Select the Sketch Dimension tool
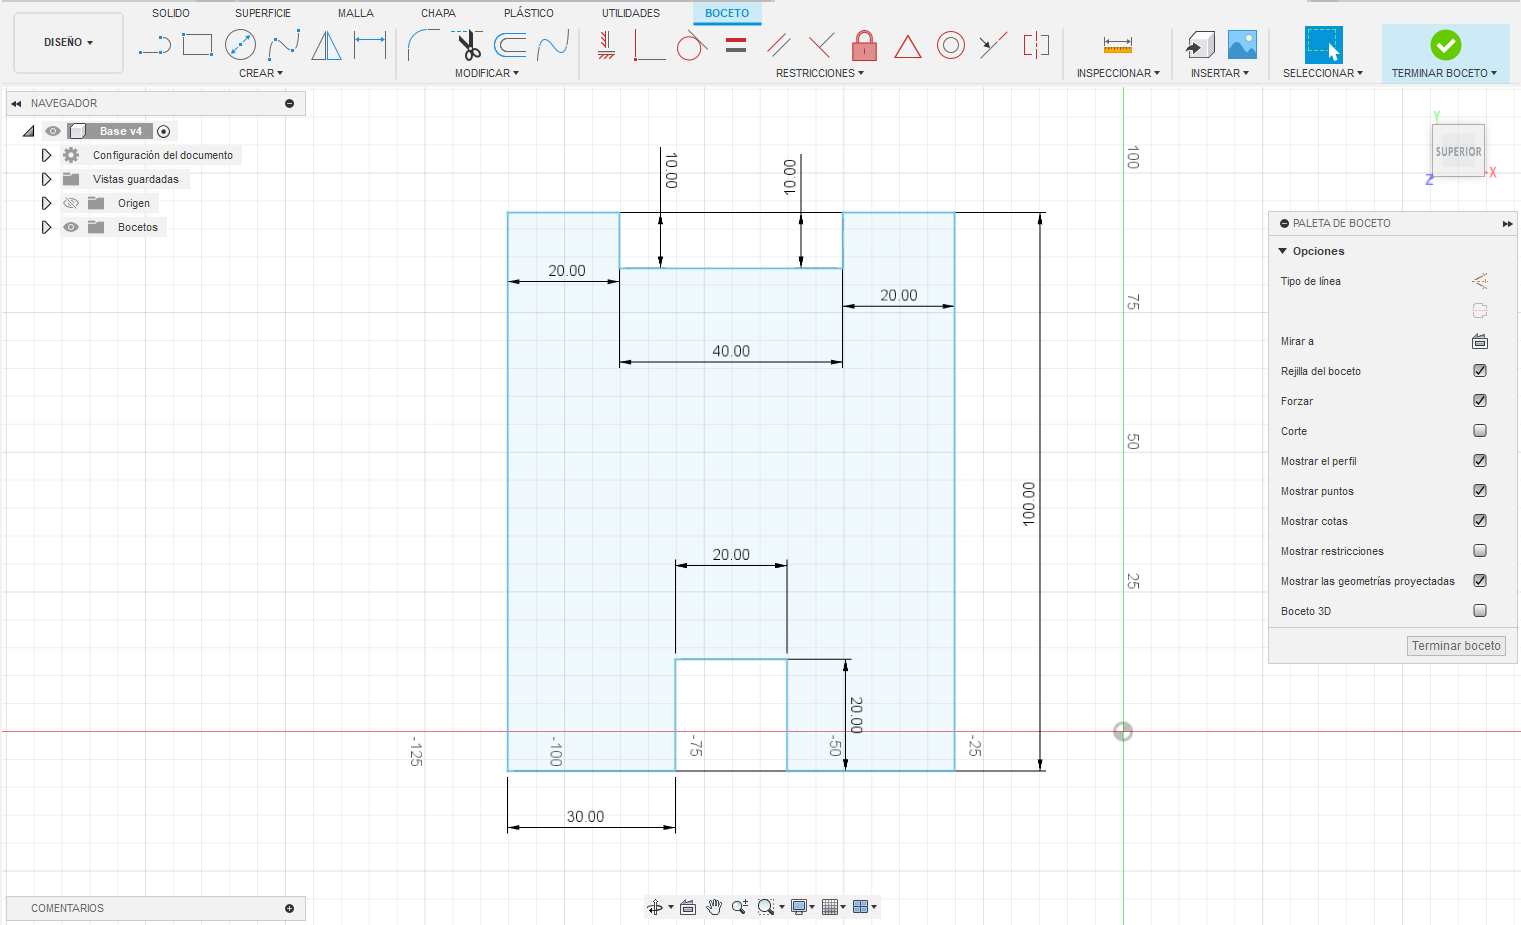Viewport: 1521px width, 925px height. click(x=370, y=45)
